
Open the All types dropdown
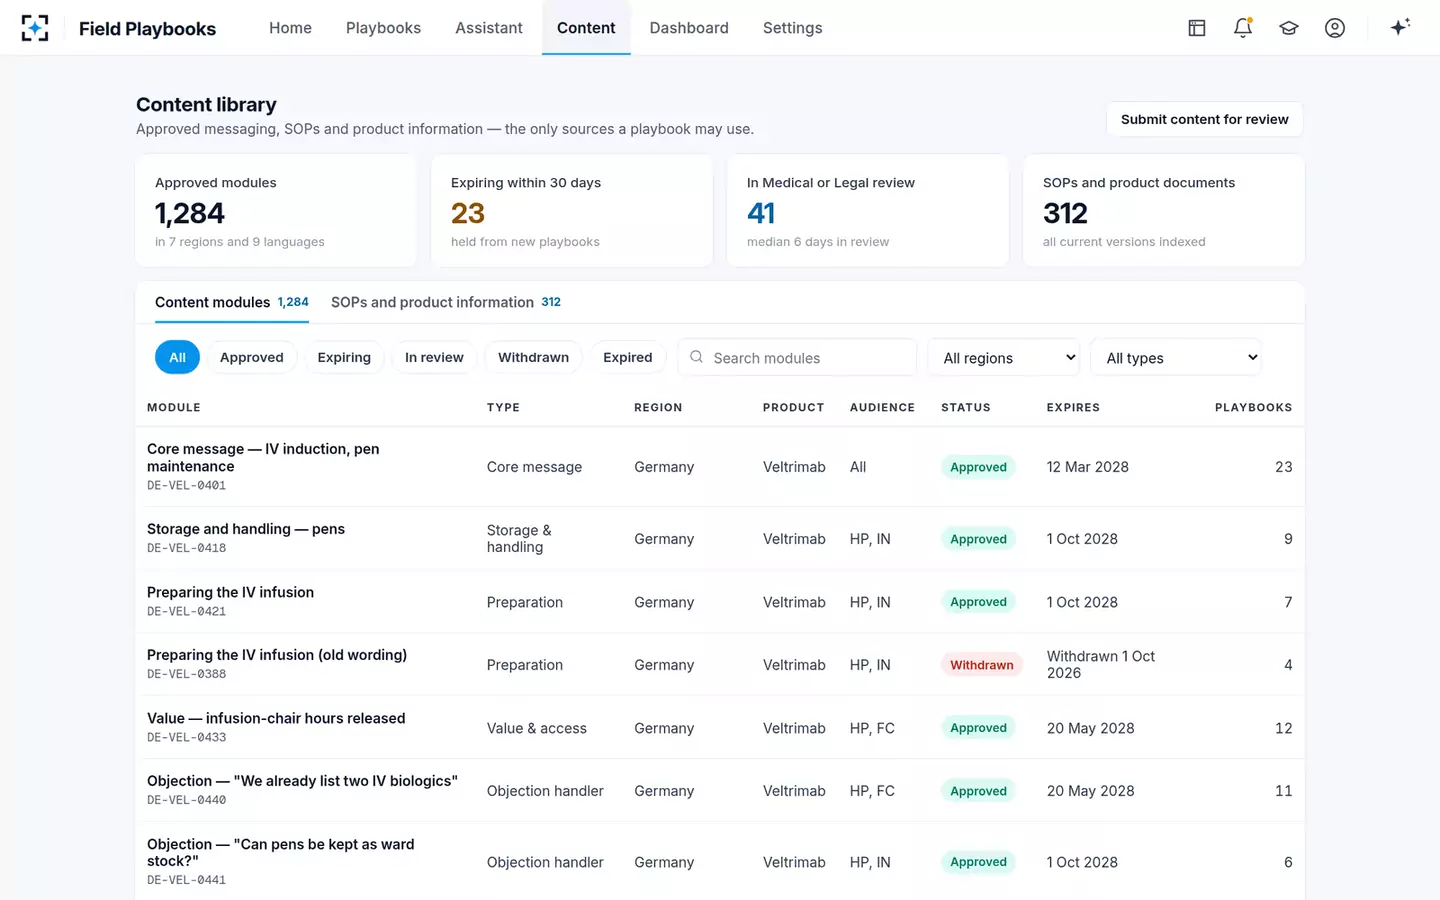click(x=1176, y=357)
